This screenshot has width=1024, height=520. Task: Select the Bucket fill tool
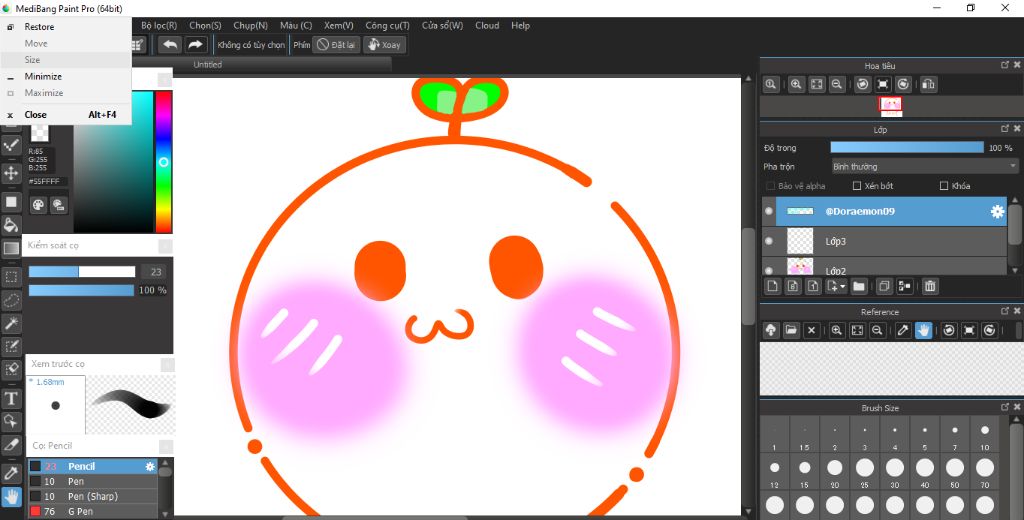tap(12, 225)
